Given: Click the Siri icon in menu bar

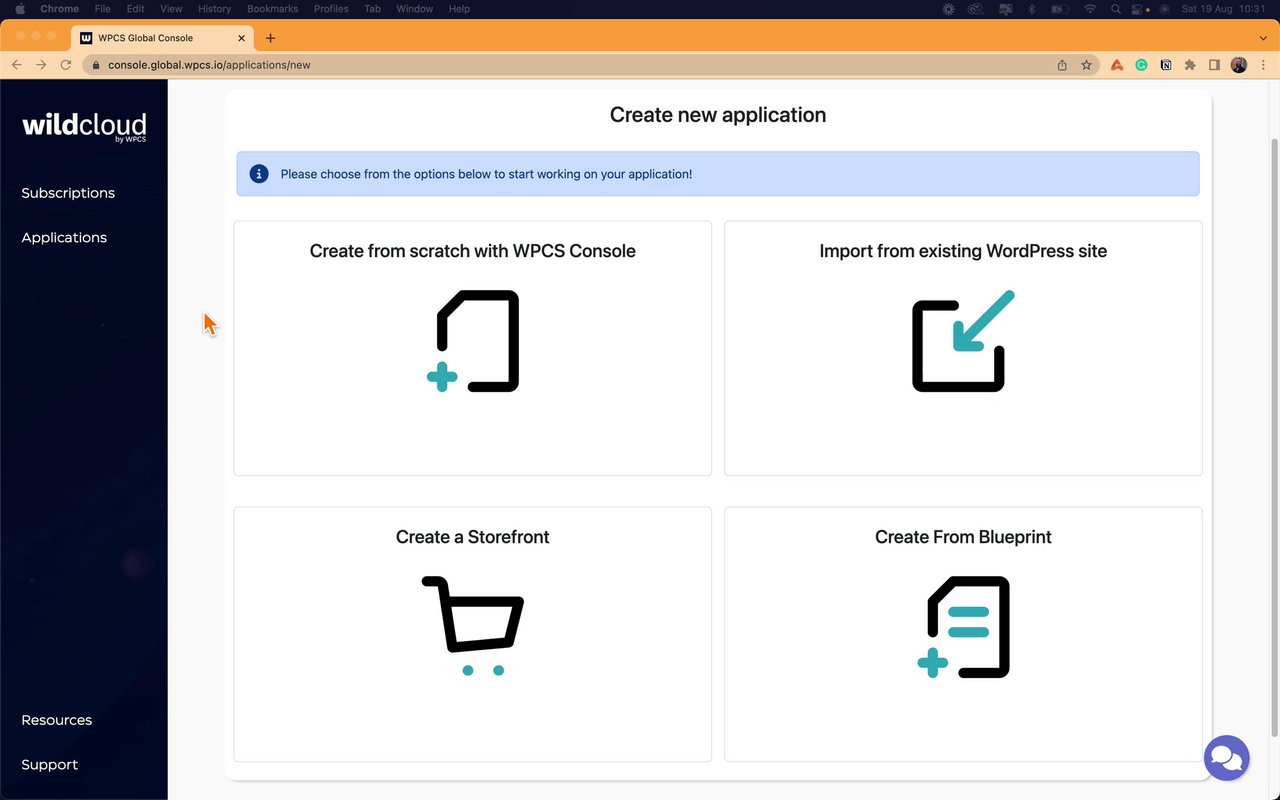Looking at the screenshot, I should pyautogui.click(x=1164, y=9).
